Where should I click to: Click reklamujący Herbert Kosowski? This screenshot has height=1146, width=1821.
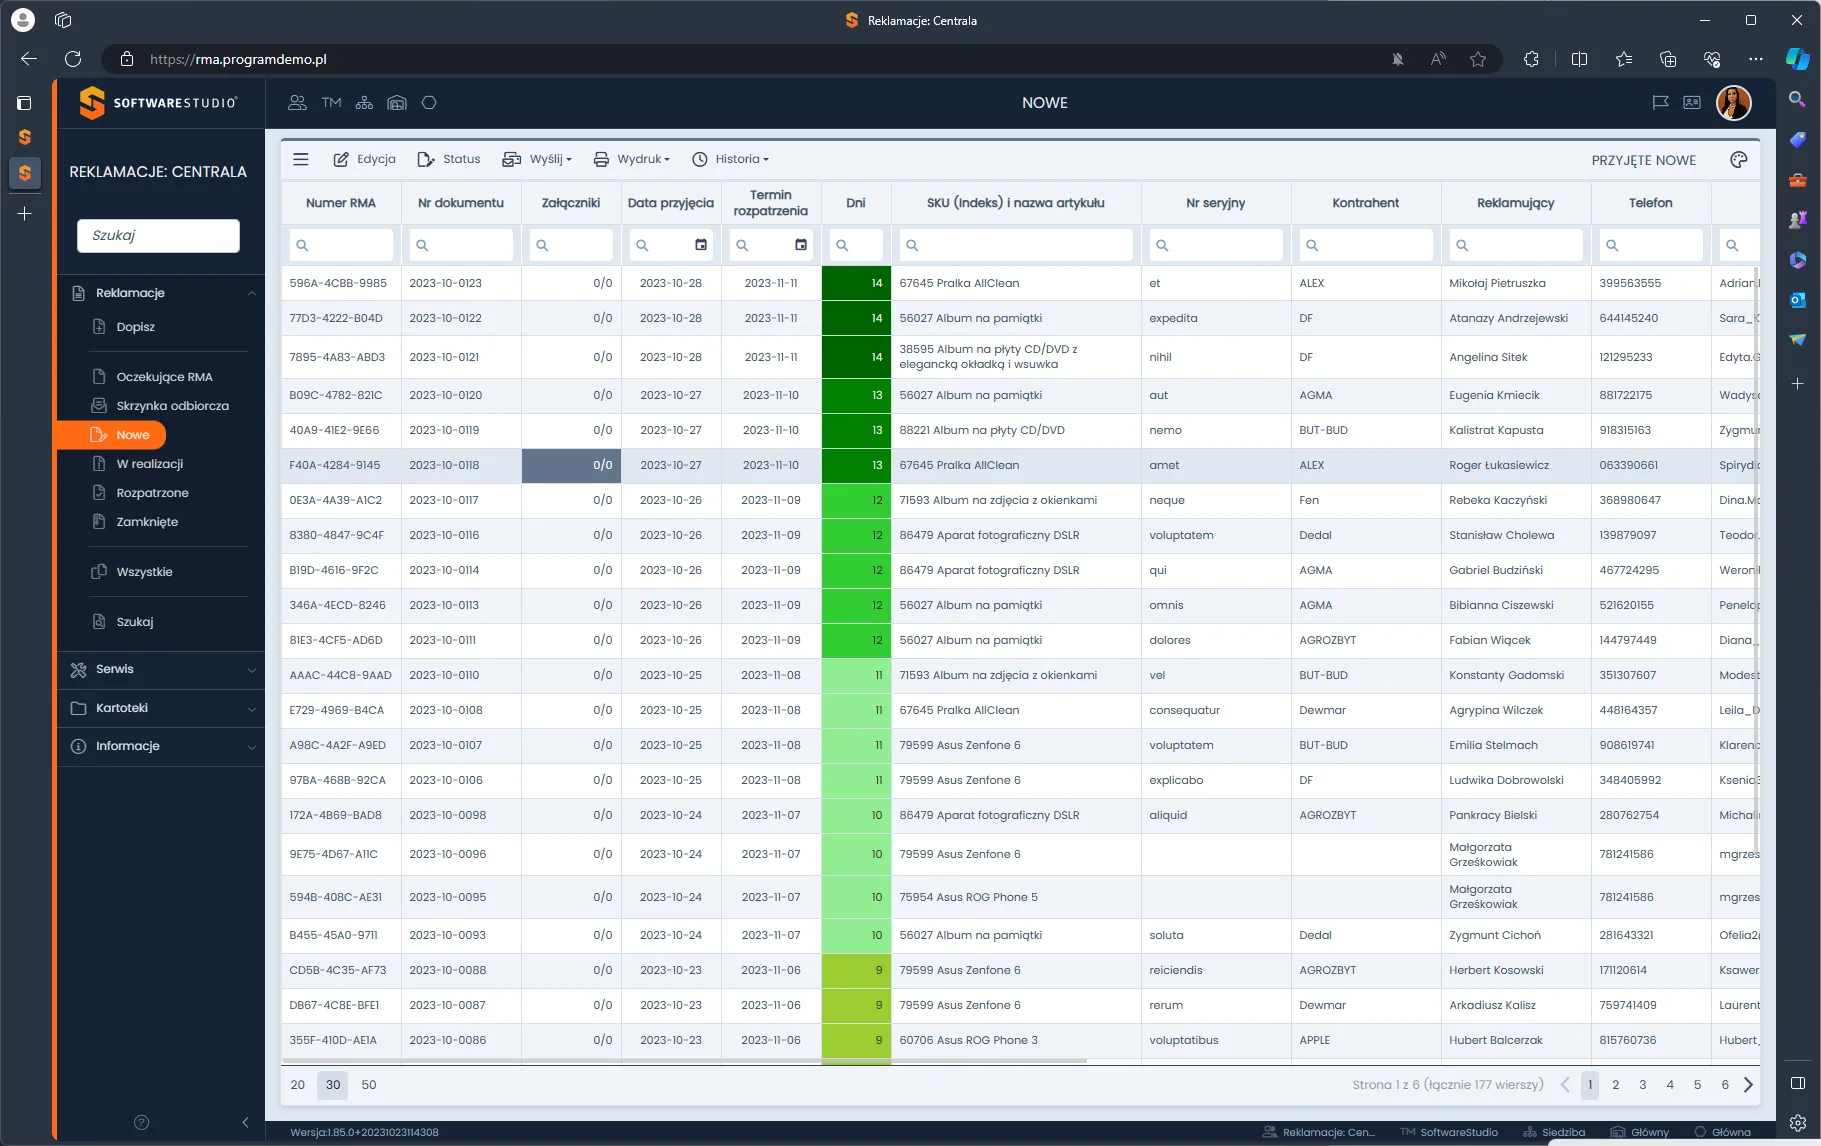point(1496,970)
